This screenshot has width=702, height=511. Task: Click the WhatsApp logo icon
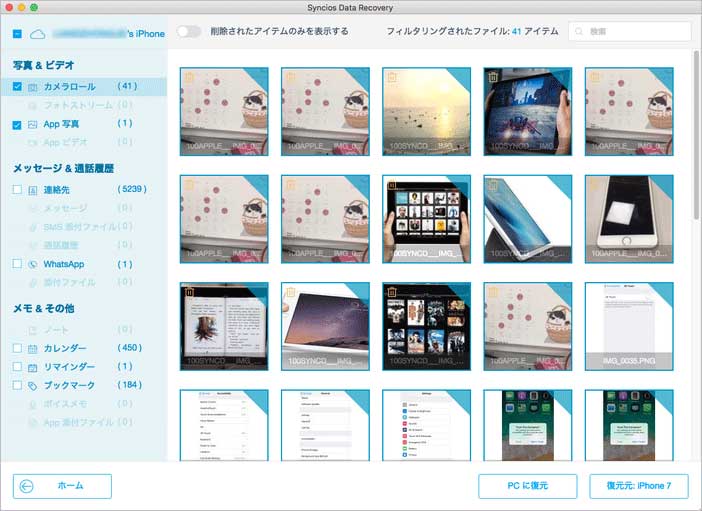(x=33, y=265)
